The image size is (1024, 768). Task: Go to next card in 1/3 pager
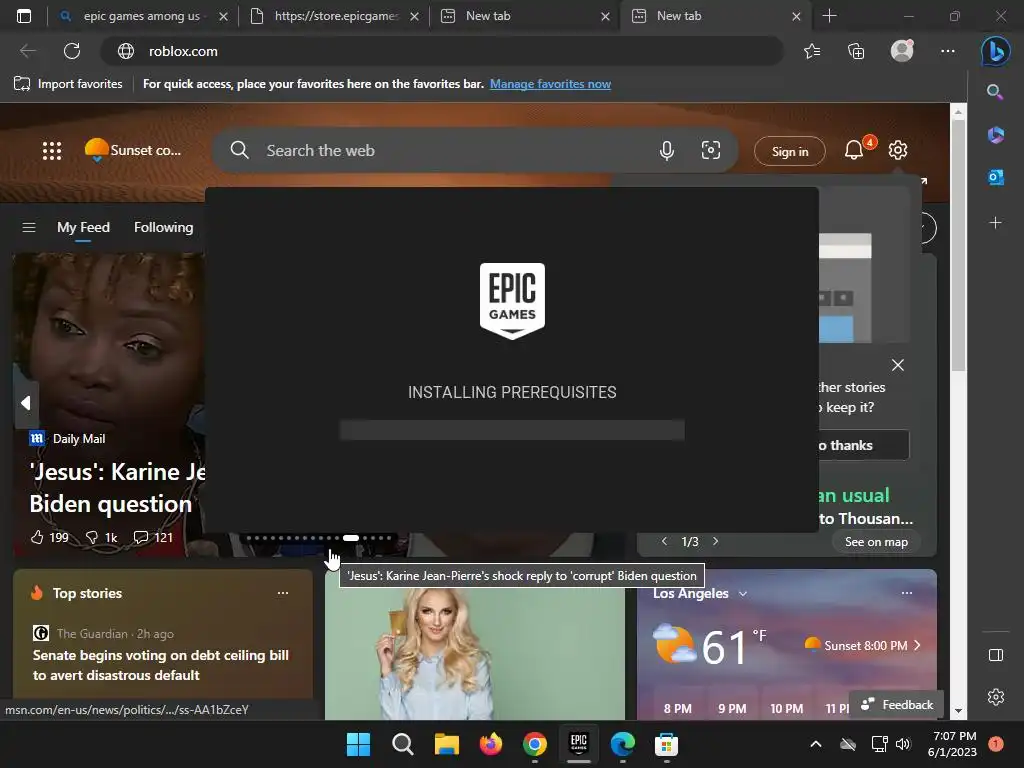click(x=715, y=541)
